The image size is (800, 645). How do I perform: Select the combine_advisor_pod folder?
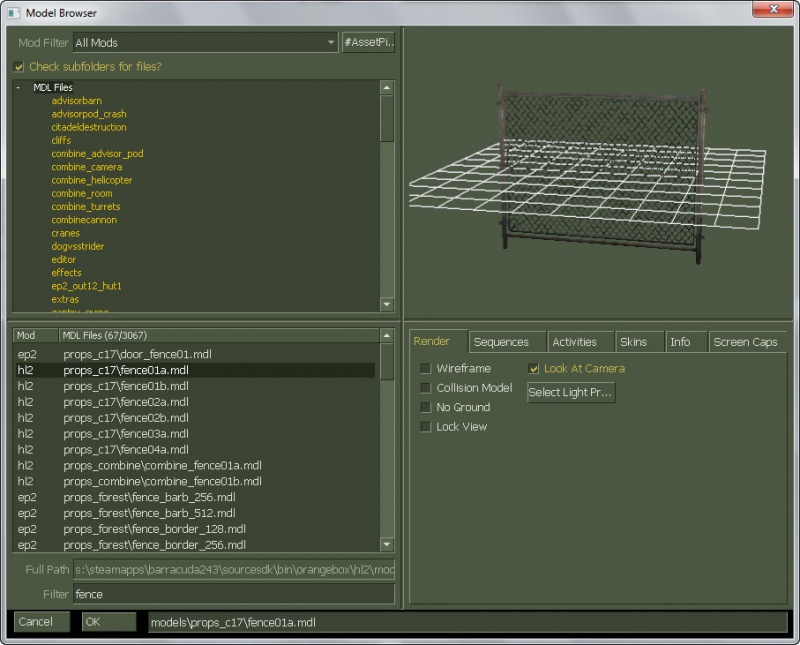pyautogui.click(x=97, y=154)
